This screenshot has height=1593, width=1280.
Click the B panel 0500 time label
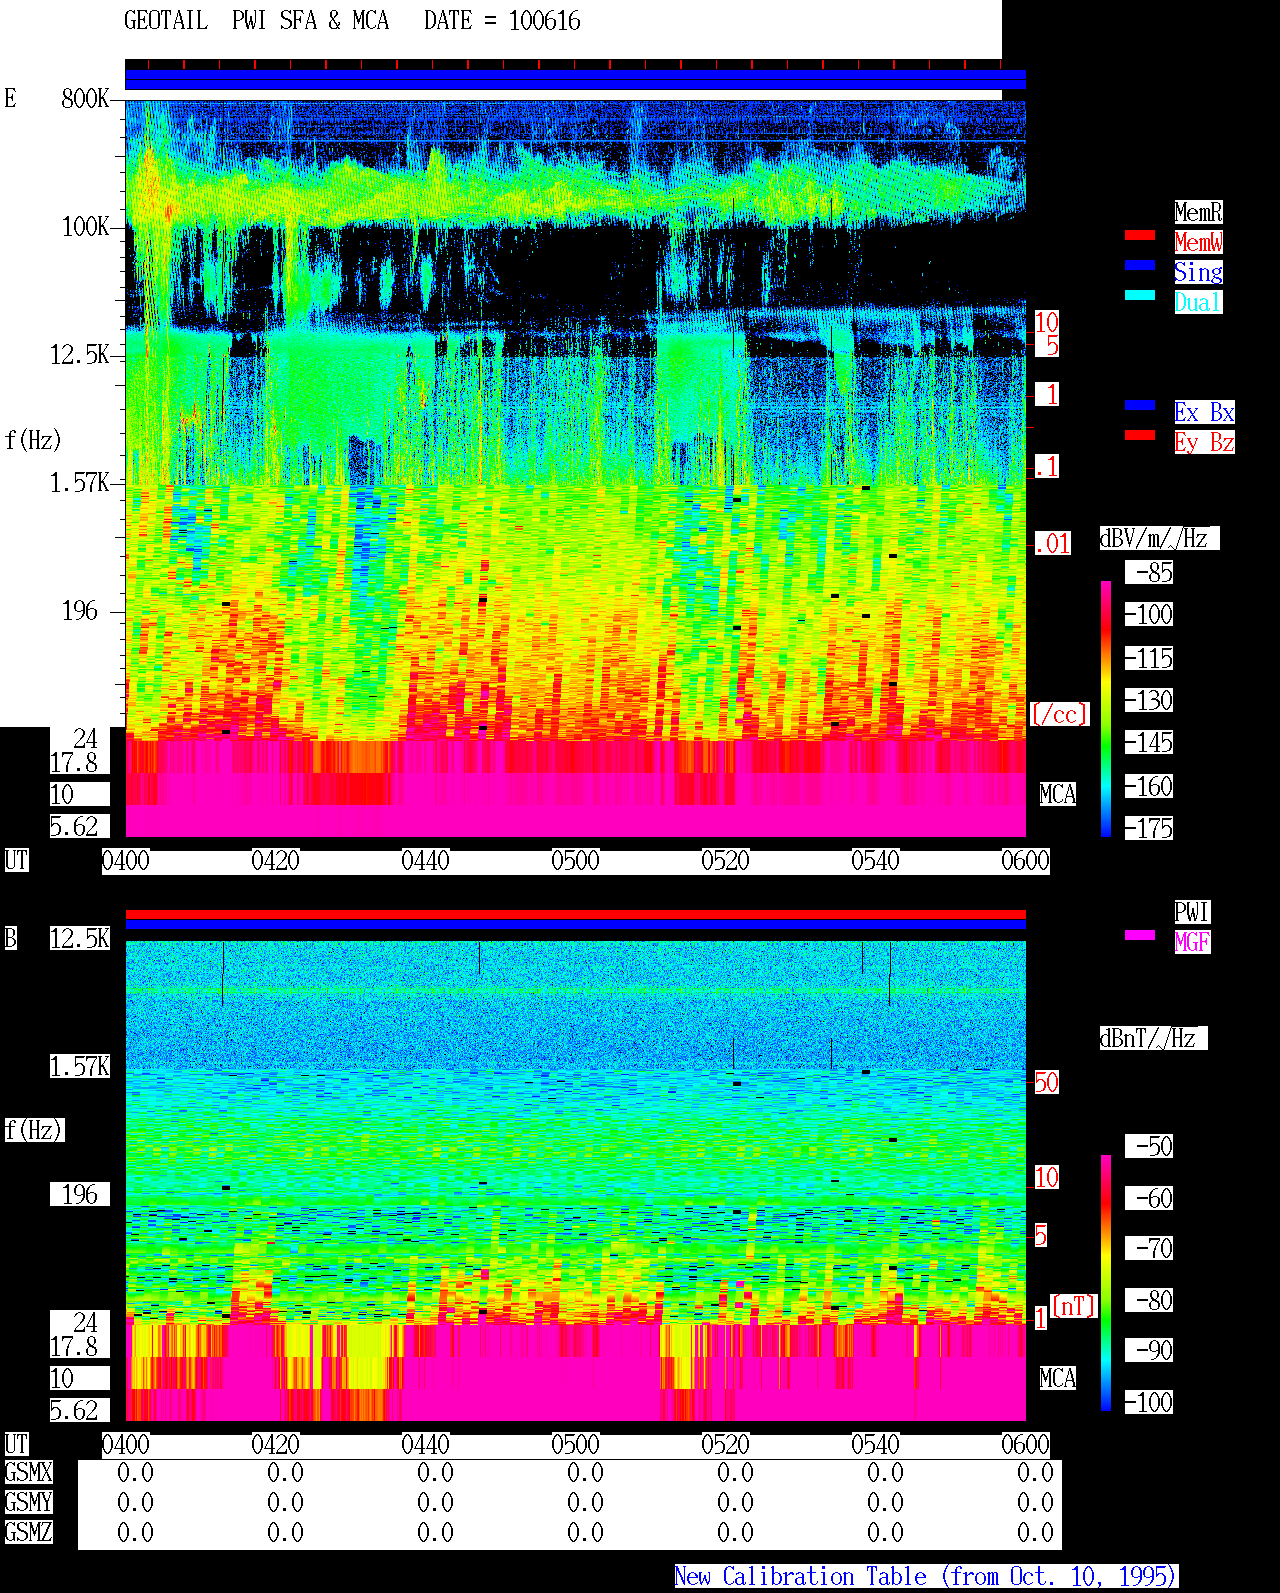pyautogui.click(x=575, y=1444)
